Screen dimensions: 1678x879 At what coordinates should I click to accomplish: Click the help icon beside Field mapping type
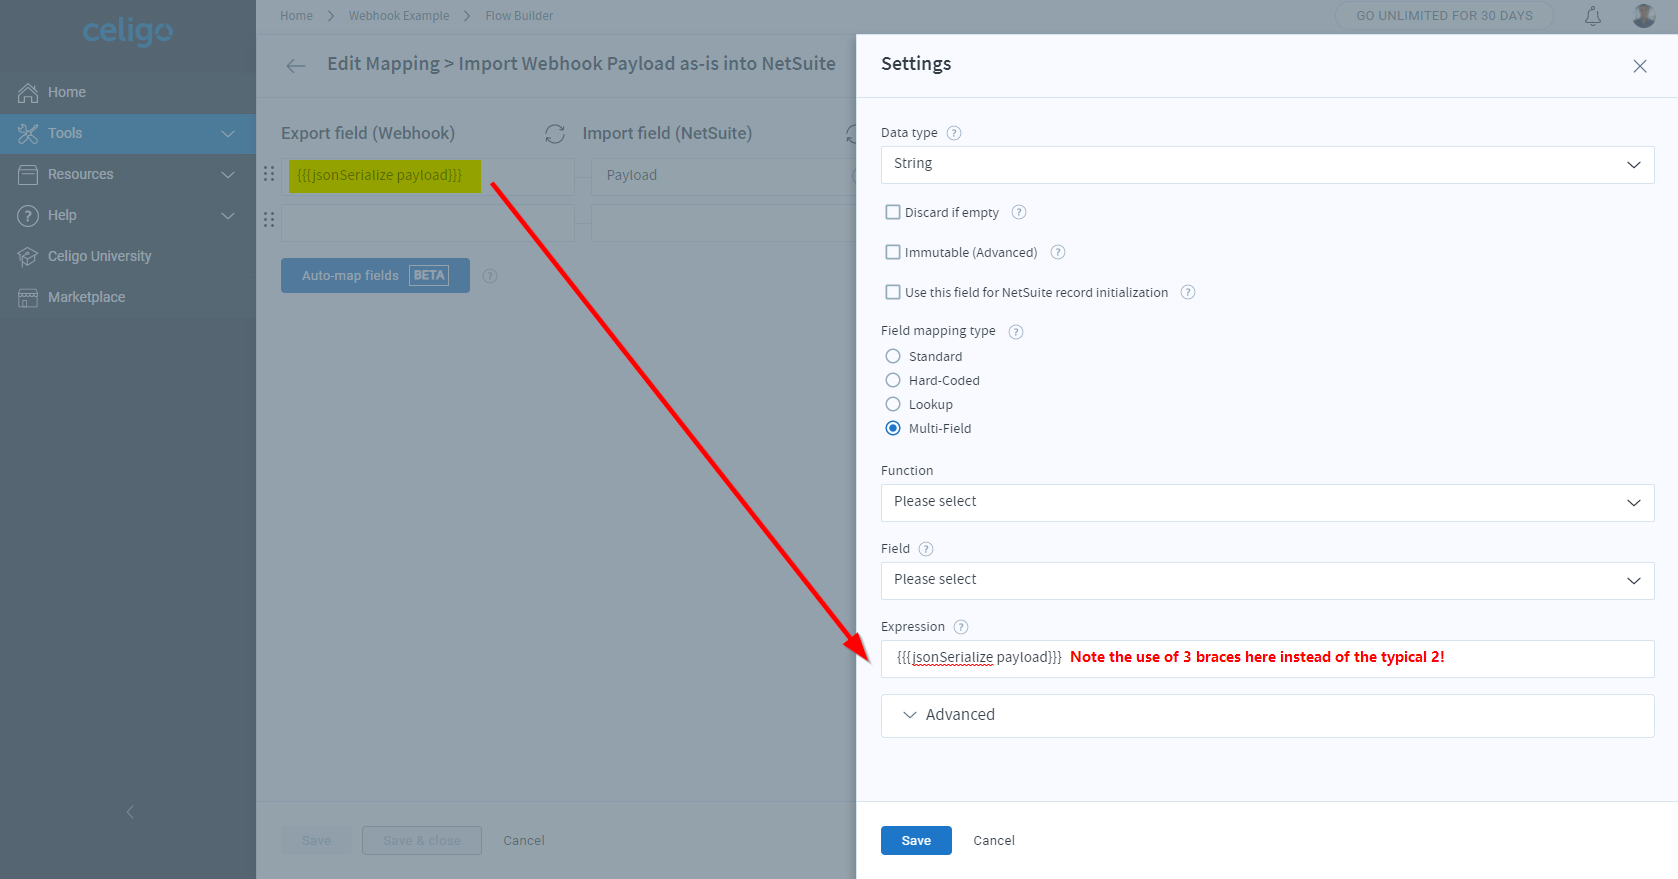[x=1016, y=332]
